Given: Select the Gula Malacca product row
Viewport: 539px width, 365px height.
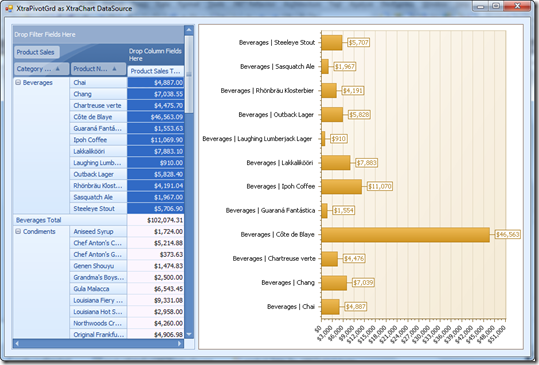Looking at the screenshot, I should point(98,289).
